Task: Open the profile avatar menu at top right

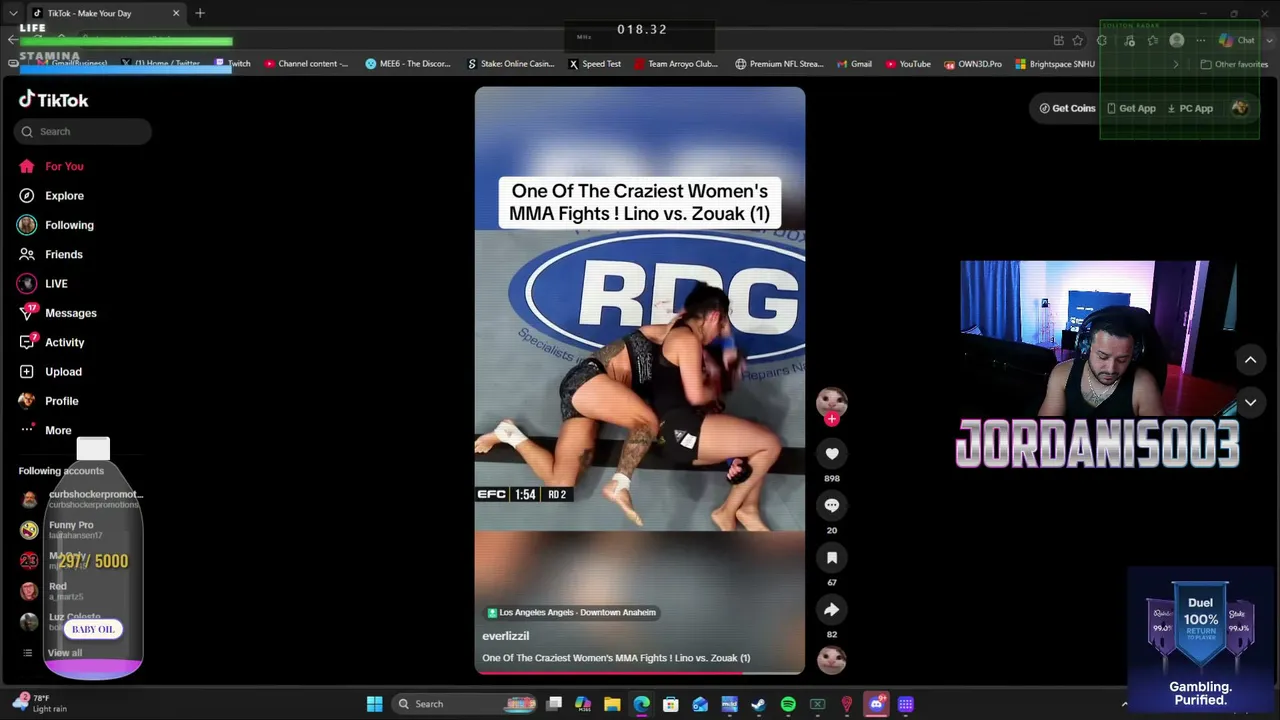Action: pyautogui.click(x=1240, y=108)
